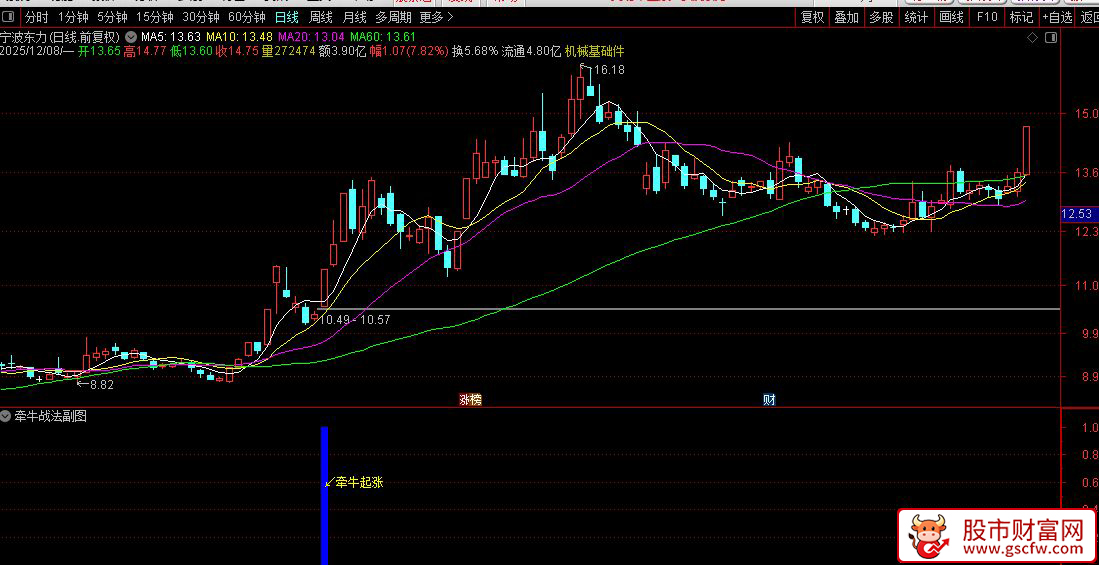The image size is (1099, 565).
Task: Toggle the right side panel icon
Action: click(1051, 36)
